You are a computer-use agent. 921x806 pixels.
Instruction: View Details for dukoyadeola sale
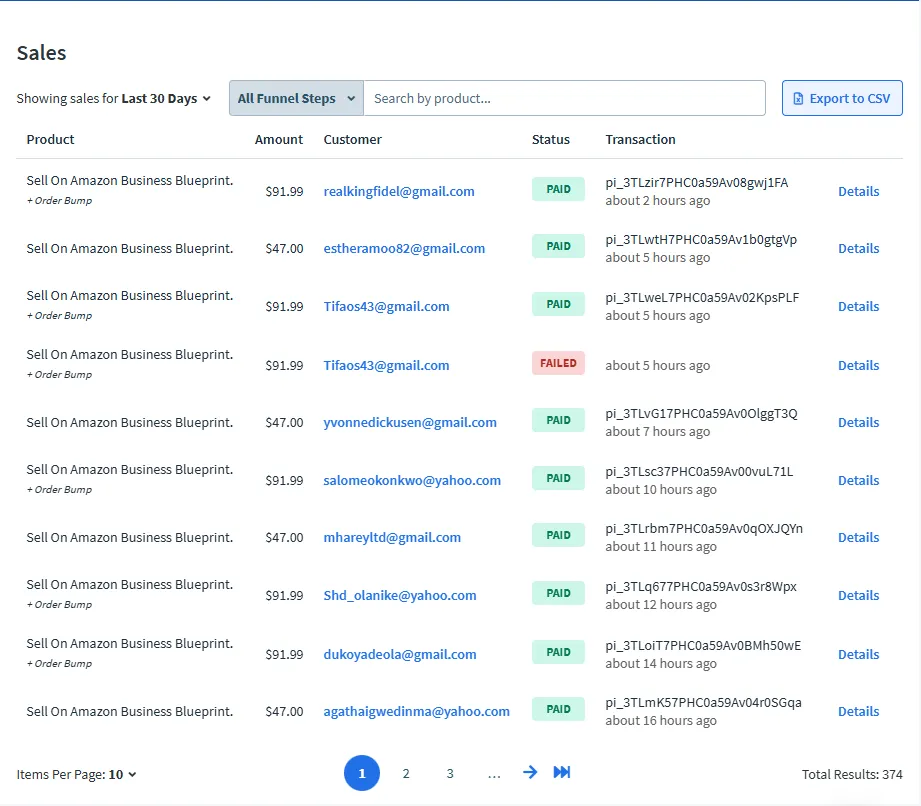[858, 654]
